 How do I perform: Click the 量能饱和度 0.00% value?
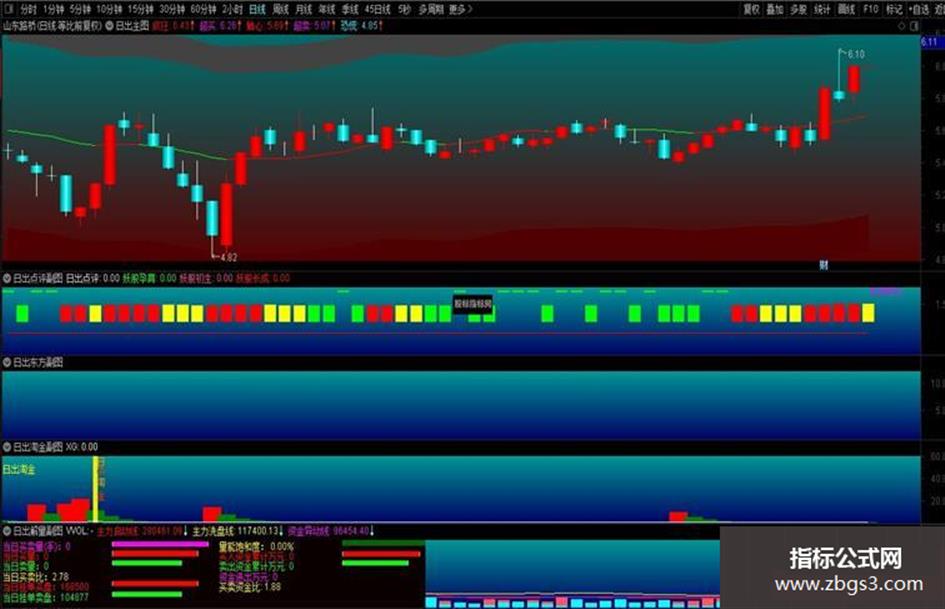coord(256,547)
